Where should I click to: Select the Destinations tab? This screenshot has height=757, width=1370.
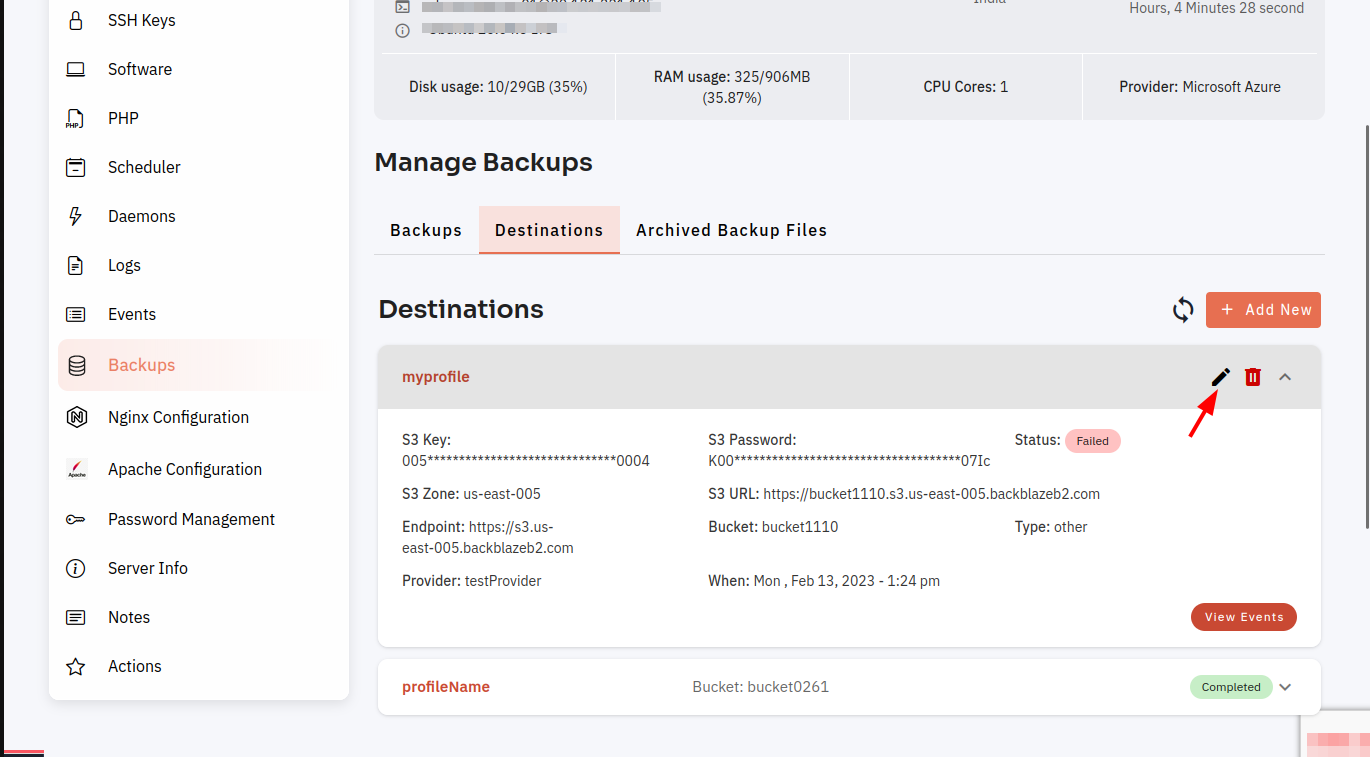(x=549, y=230)
